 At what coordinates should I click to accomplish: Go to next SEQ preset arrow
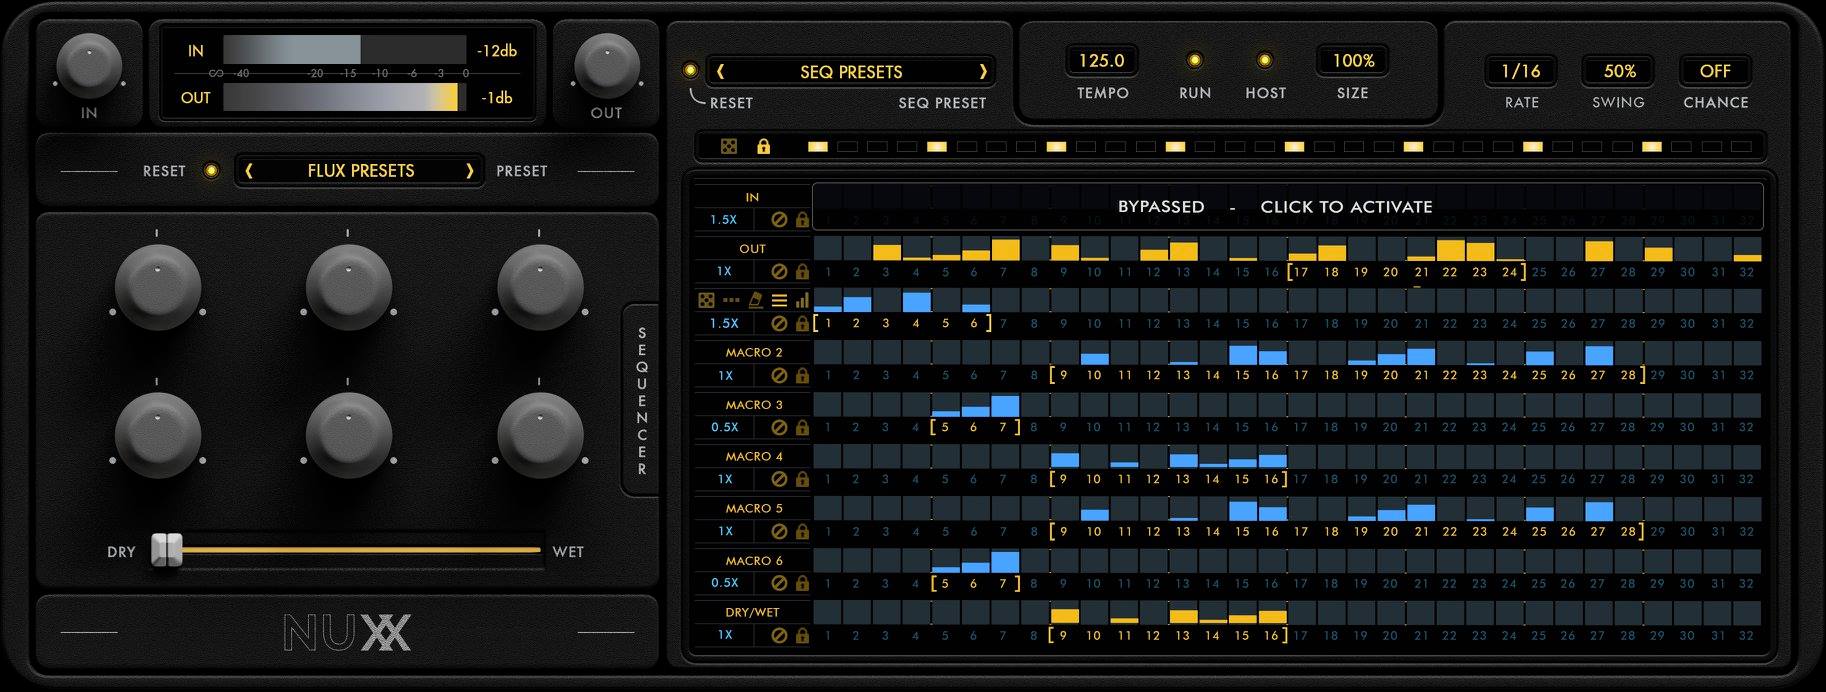tap(982, 71)
